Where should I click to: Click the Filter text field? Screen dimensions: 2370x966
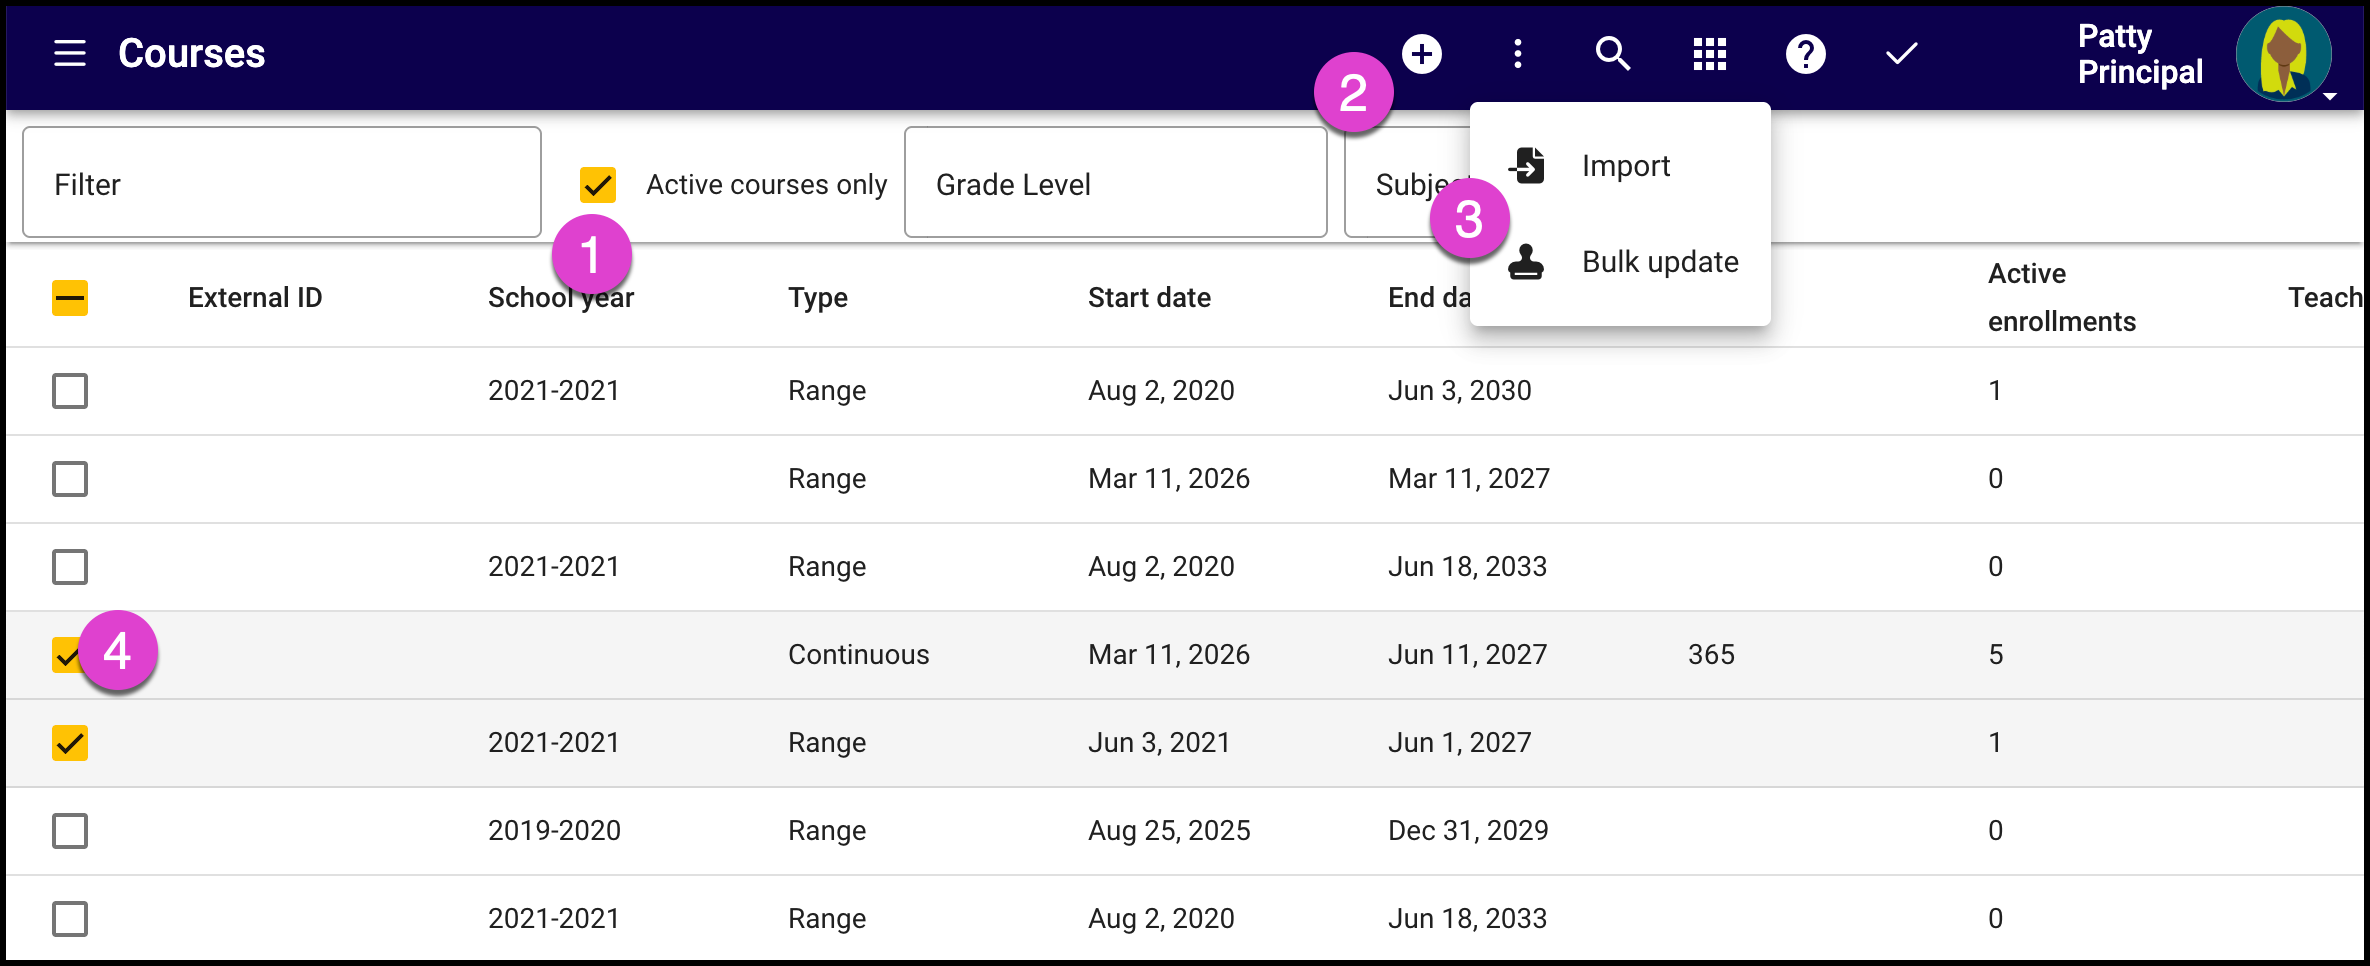[x=282, y=183]
